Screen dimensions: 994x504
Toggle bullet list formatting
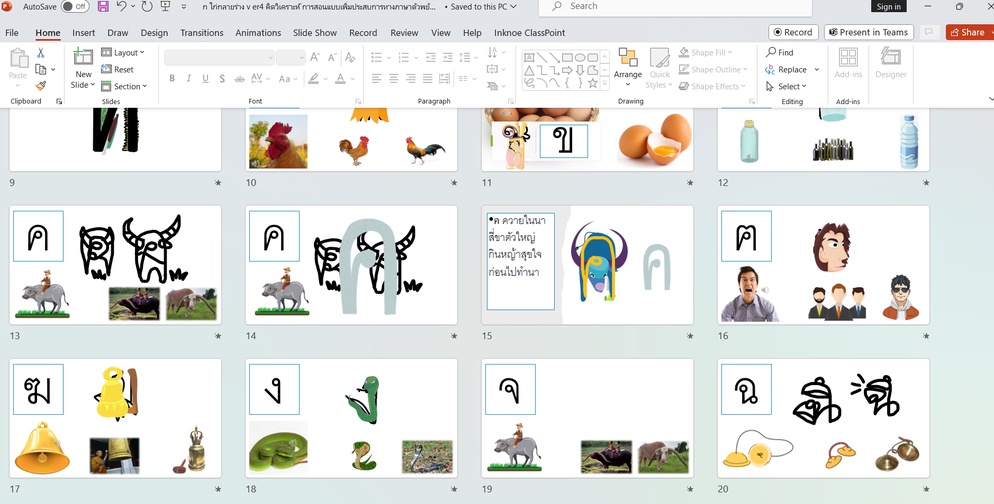[x=377, y=58]
